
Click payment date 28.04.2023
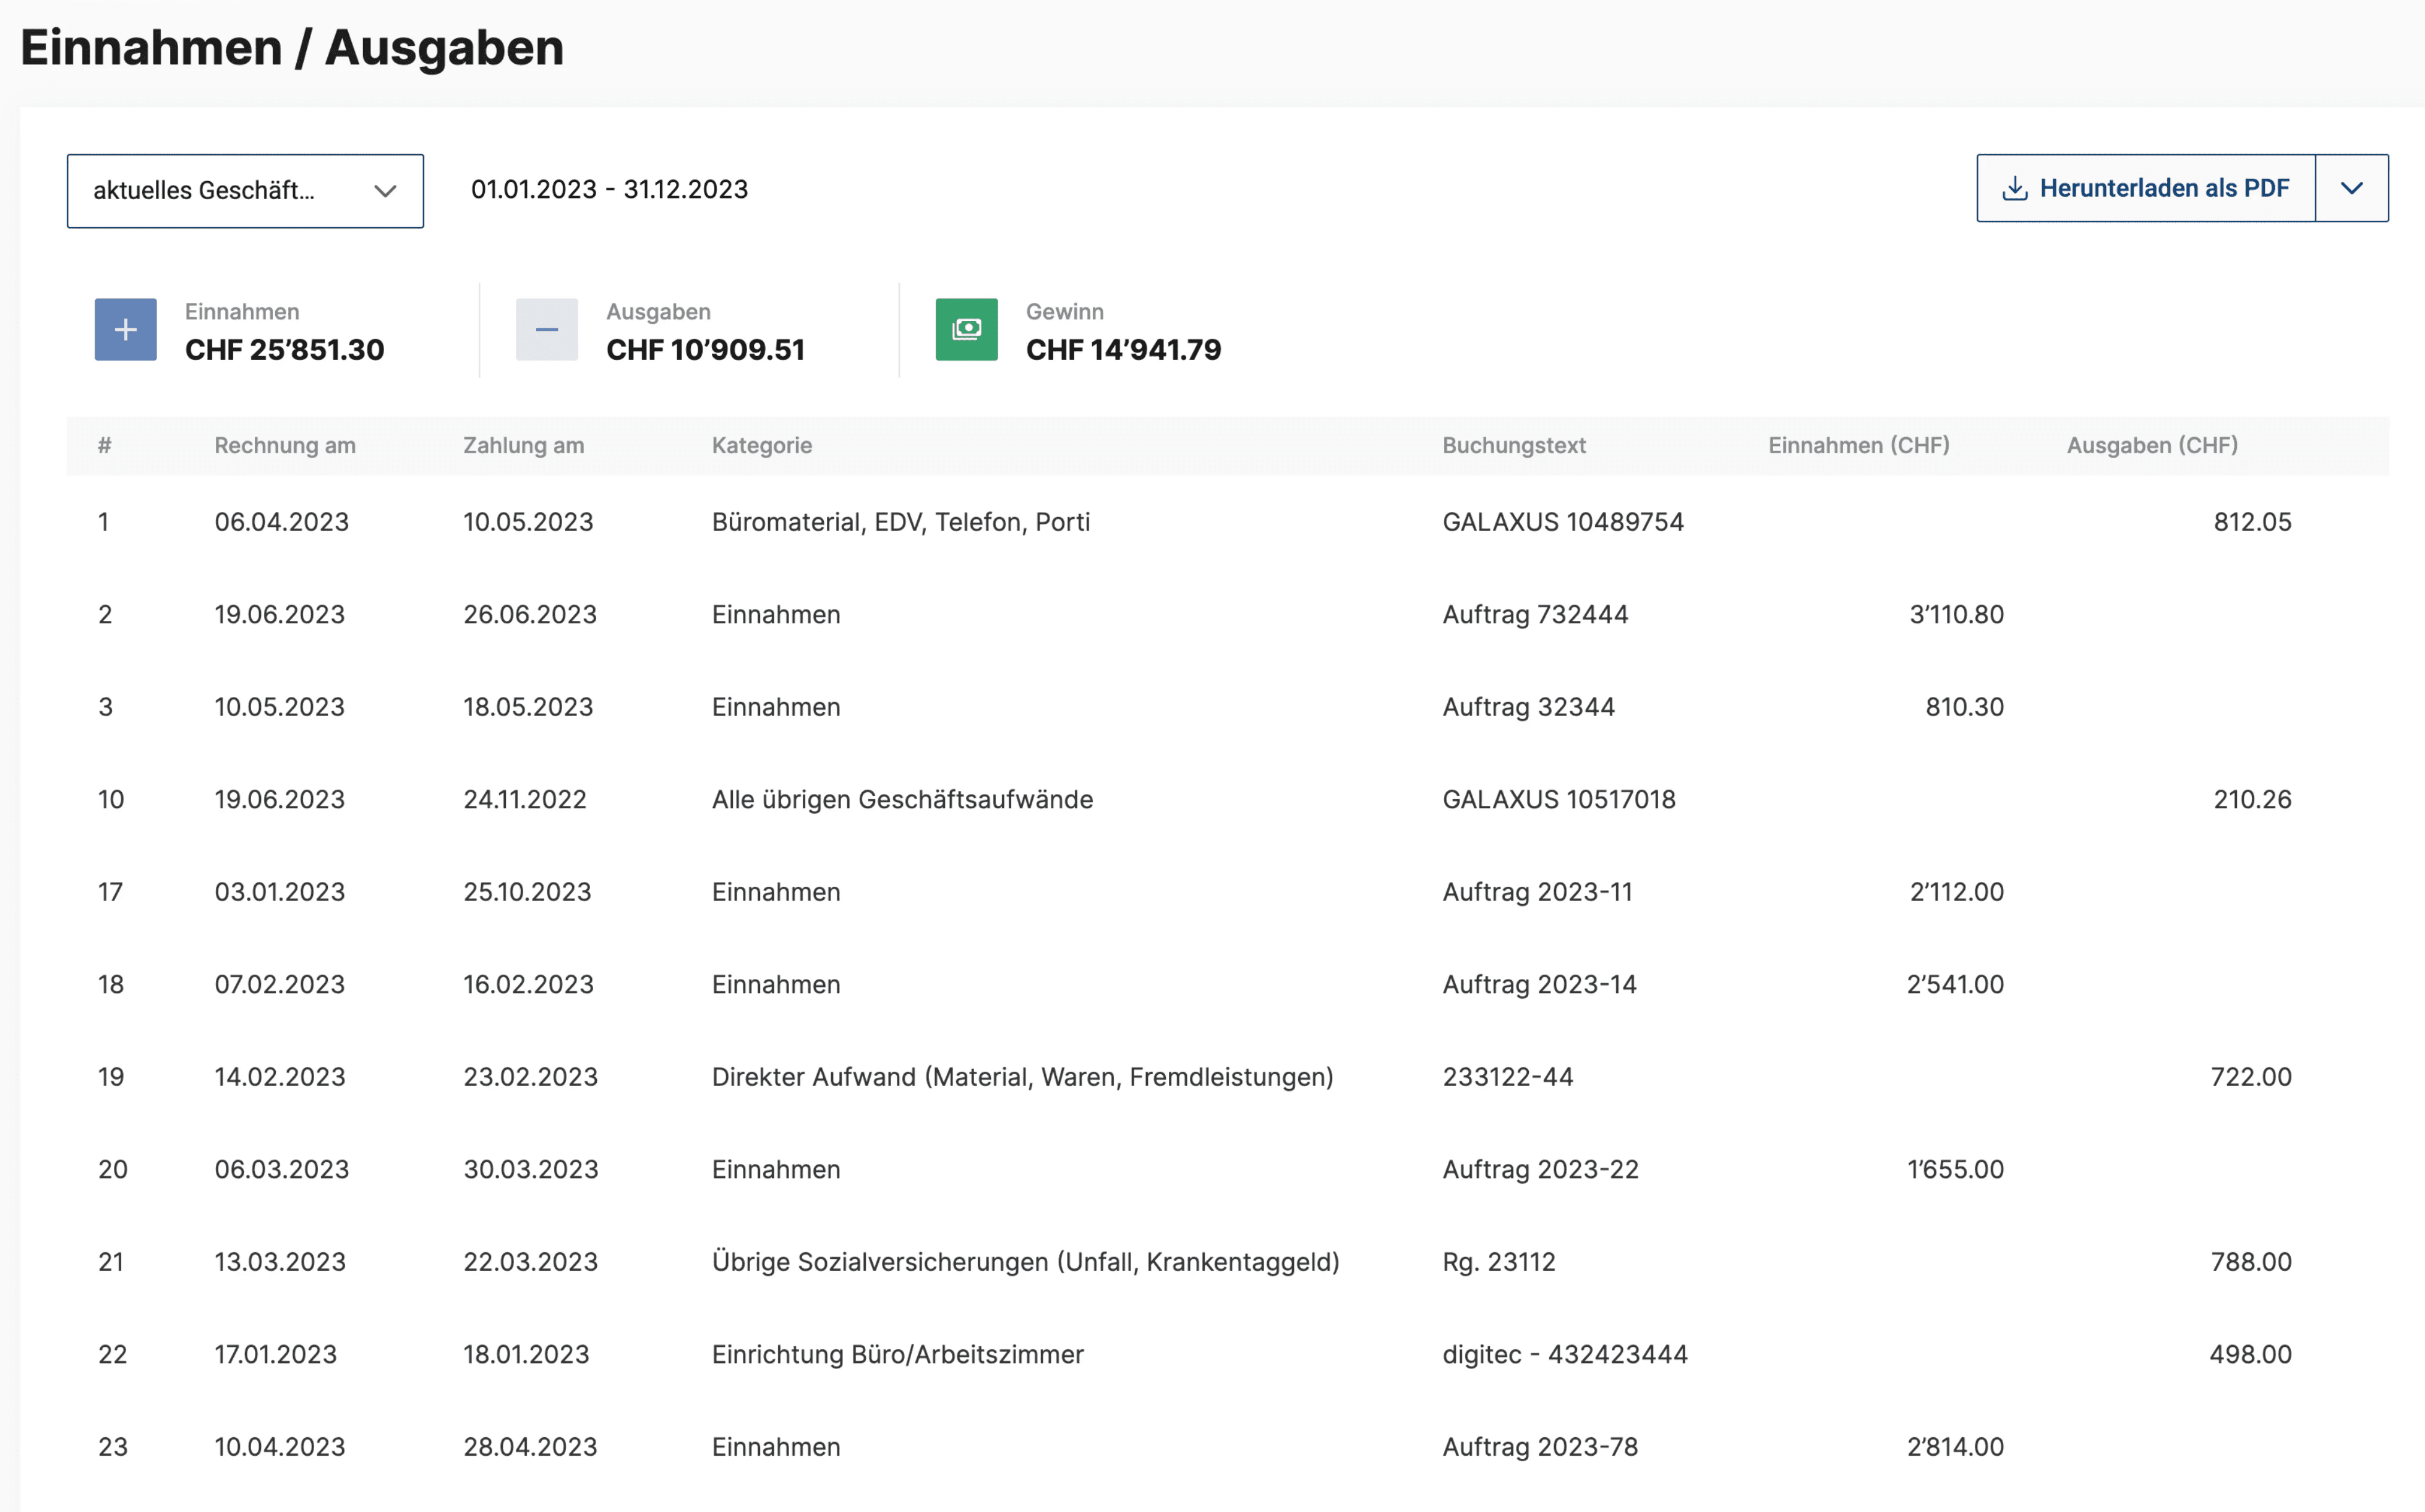530,1447
